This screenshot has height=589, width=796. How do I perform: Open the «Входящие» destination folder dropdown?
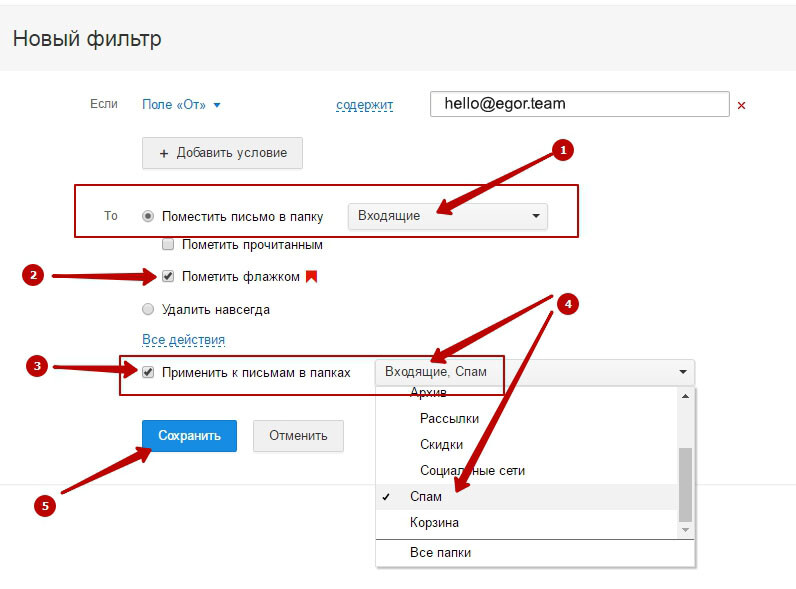click(x=448, y=216)
